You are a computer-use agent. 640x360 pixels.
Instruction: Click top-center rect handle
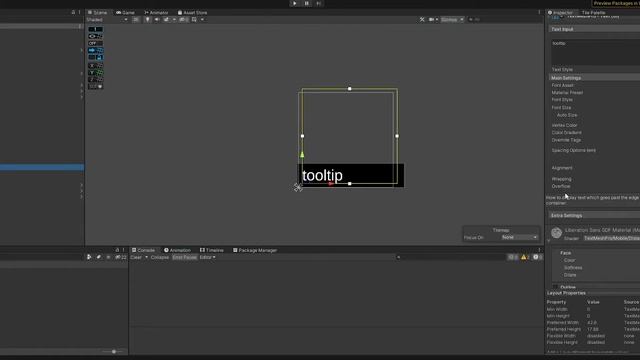(349, 89)
